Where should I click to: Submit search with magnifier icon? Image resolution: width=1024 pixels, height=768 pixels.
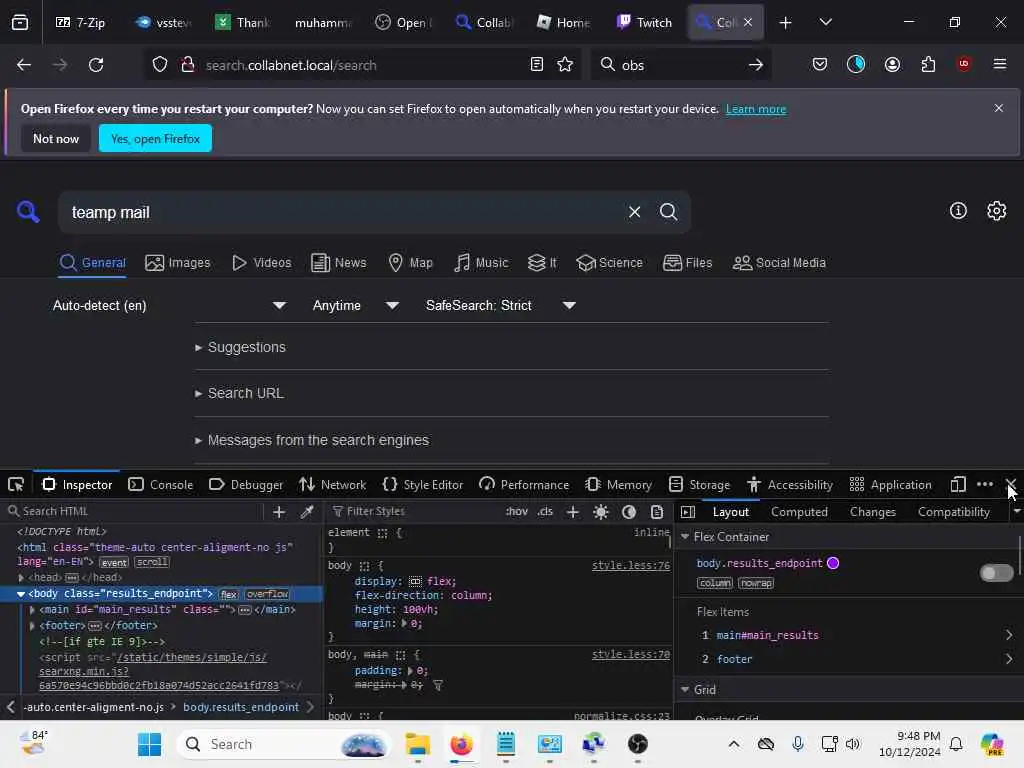pos(668,212)
